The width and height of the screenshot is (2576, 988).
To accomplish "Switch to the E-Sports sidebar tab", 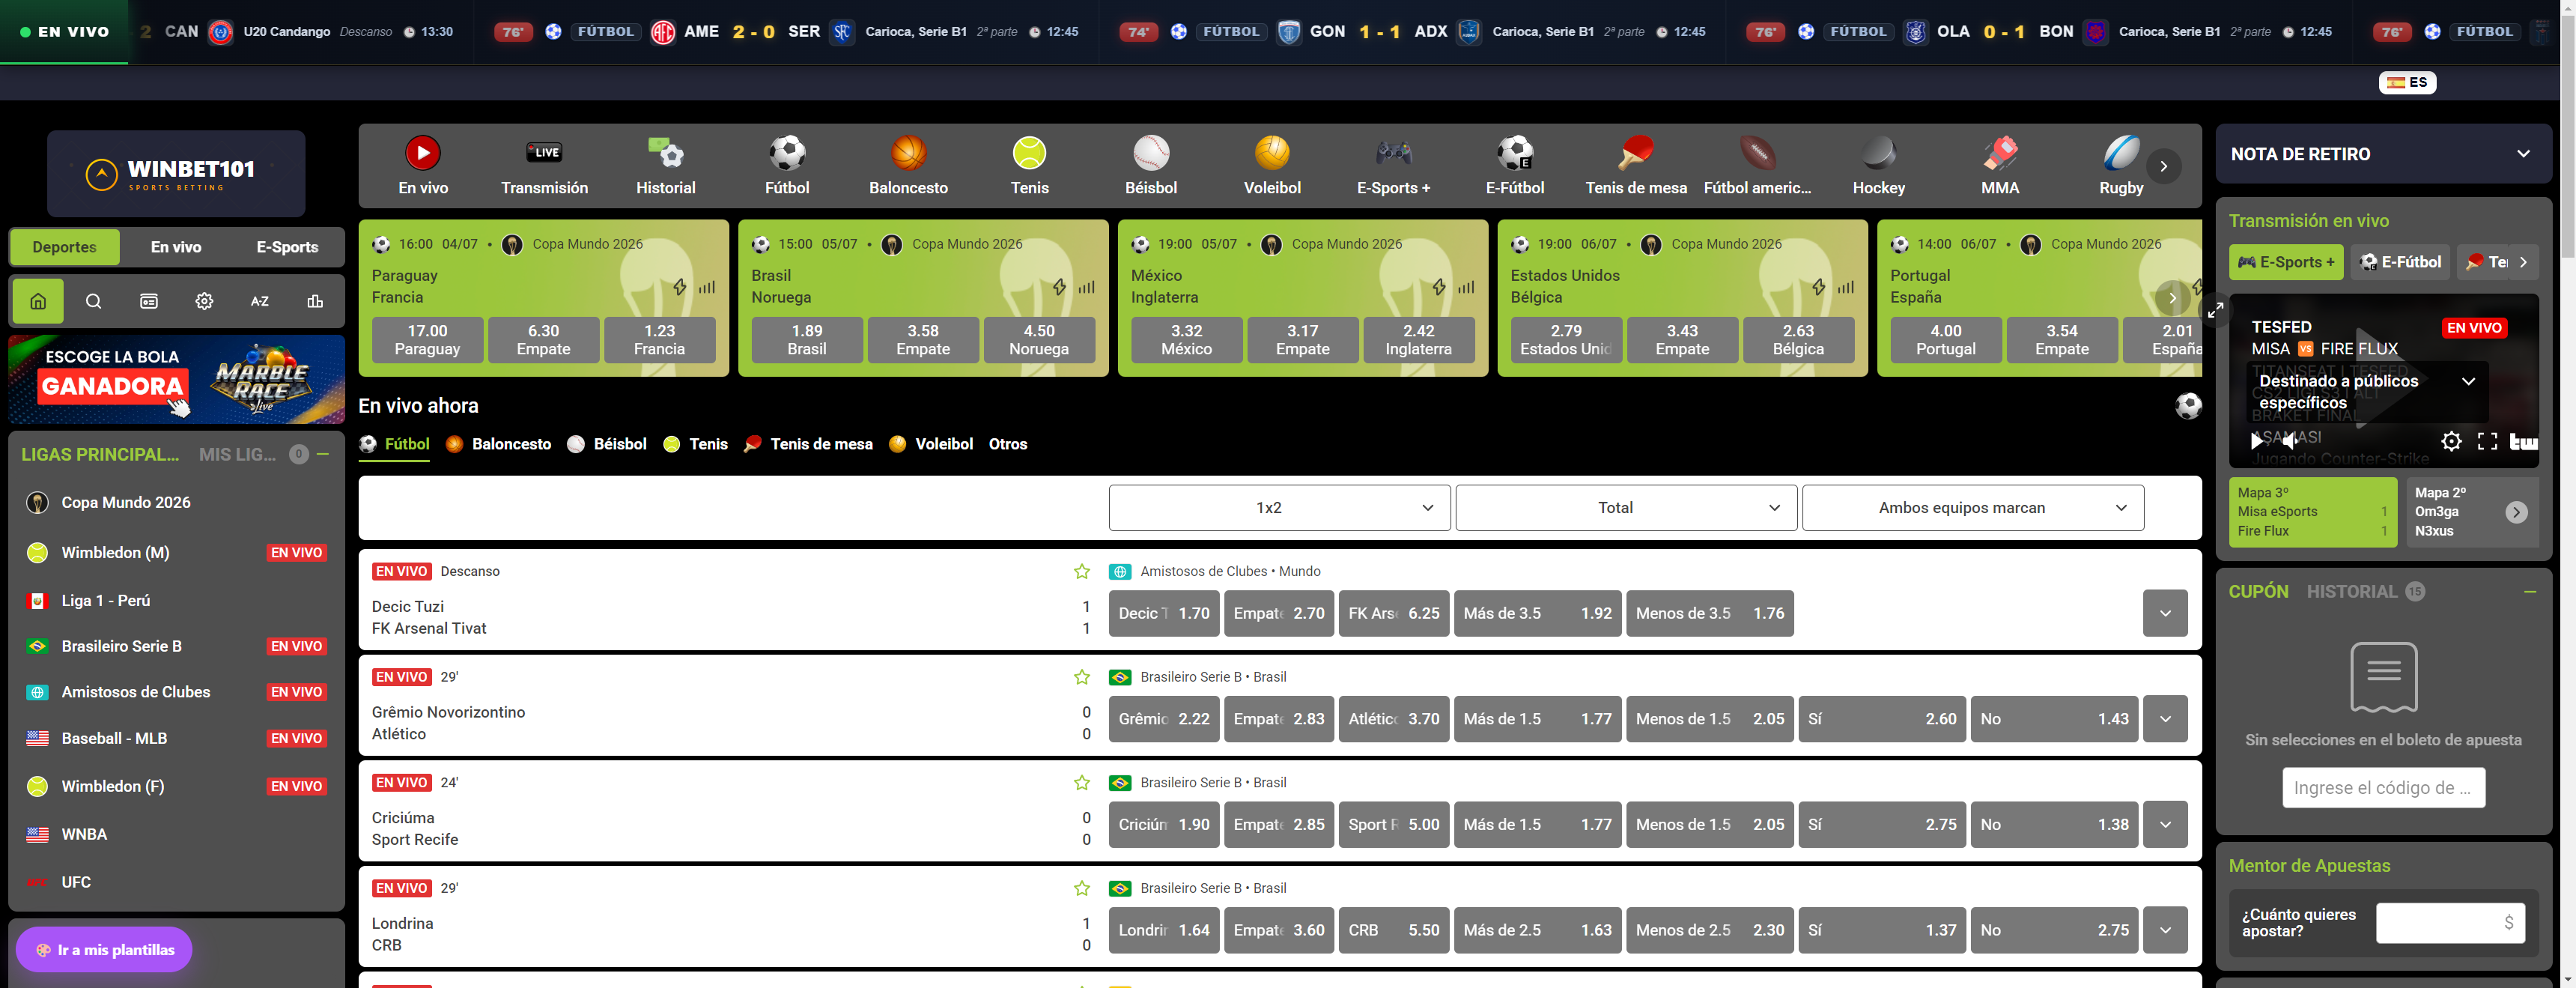I will pos(287,247).
